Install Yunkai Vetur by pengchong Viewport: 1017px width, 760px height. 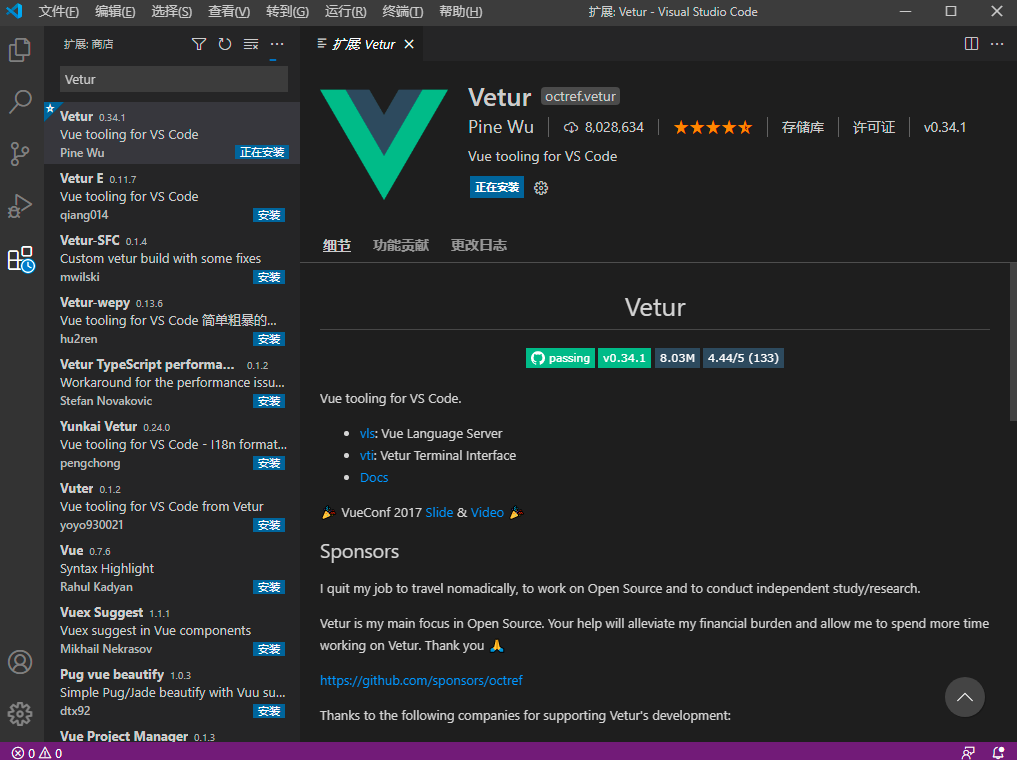point(269,464)
